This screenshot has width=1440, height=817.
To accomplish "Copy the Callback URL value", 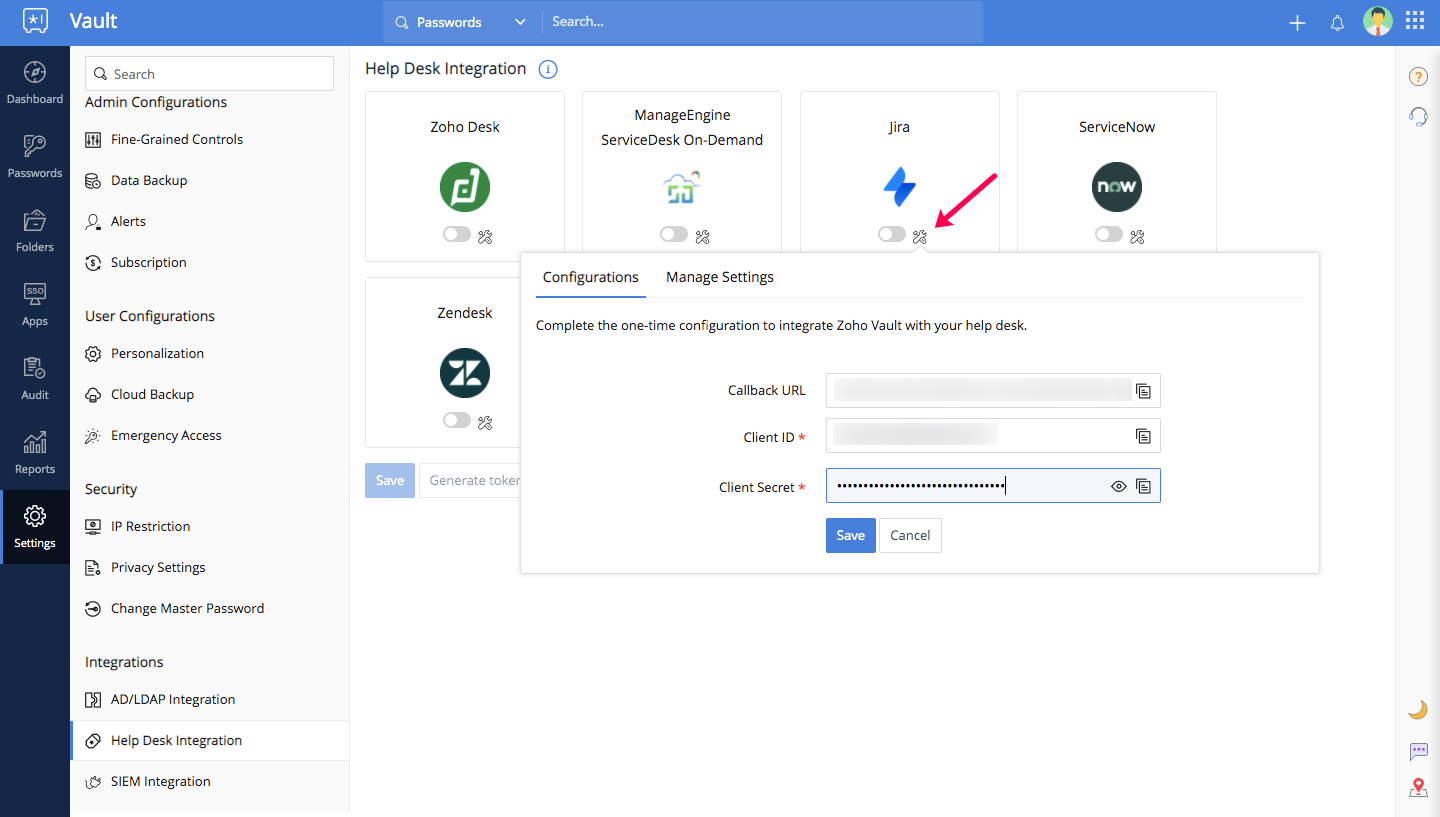I will tap(1143, 391).
